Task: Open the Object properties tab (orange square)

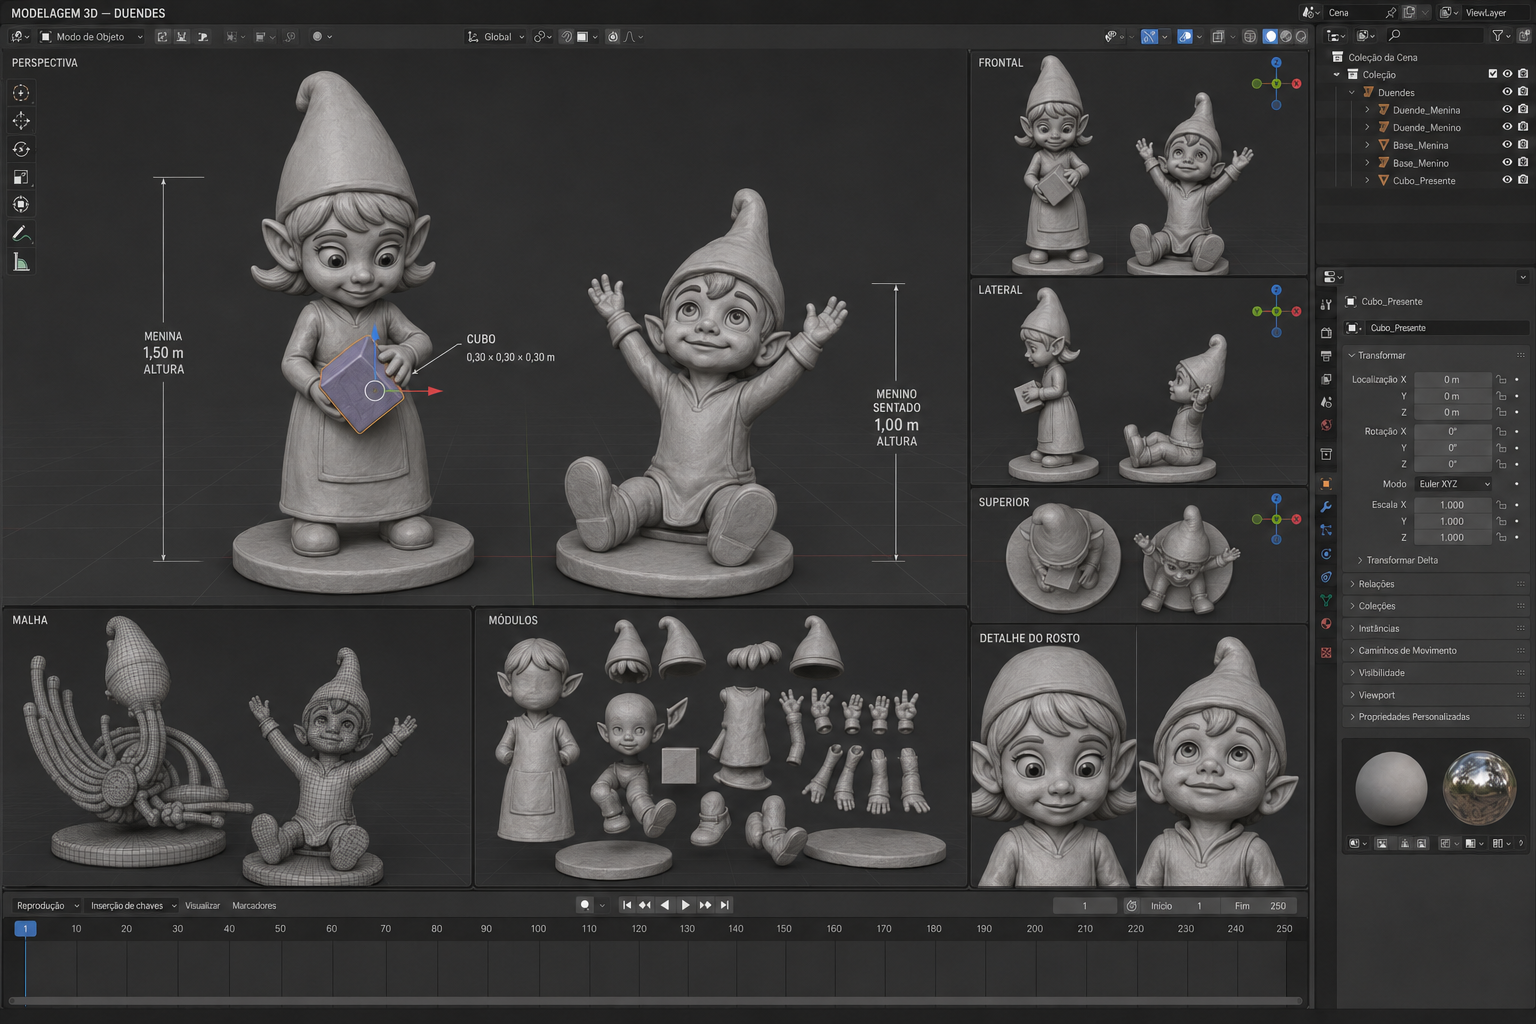Action: tap(1326, 484)
